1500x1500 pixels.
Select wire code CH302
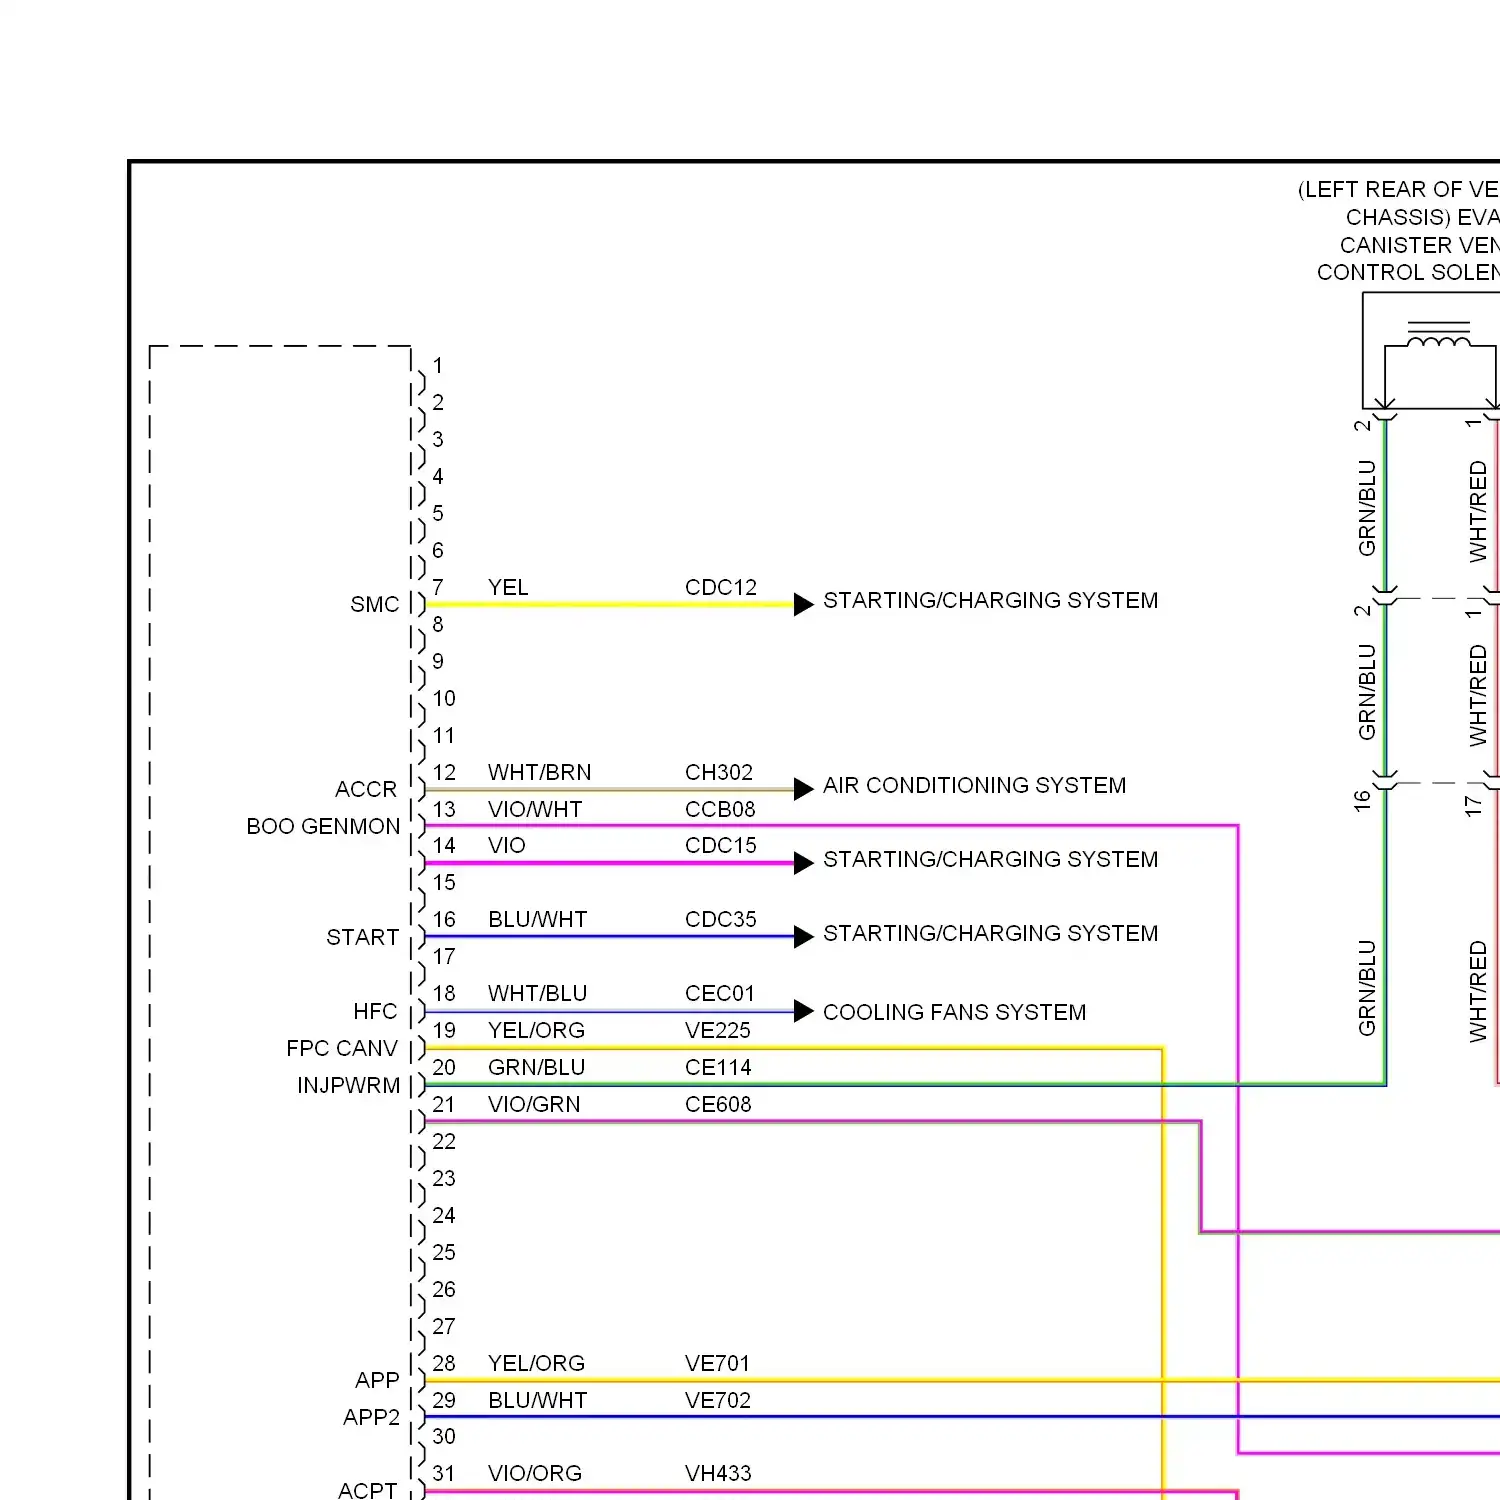point(718,772)
